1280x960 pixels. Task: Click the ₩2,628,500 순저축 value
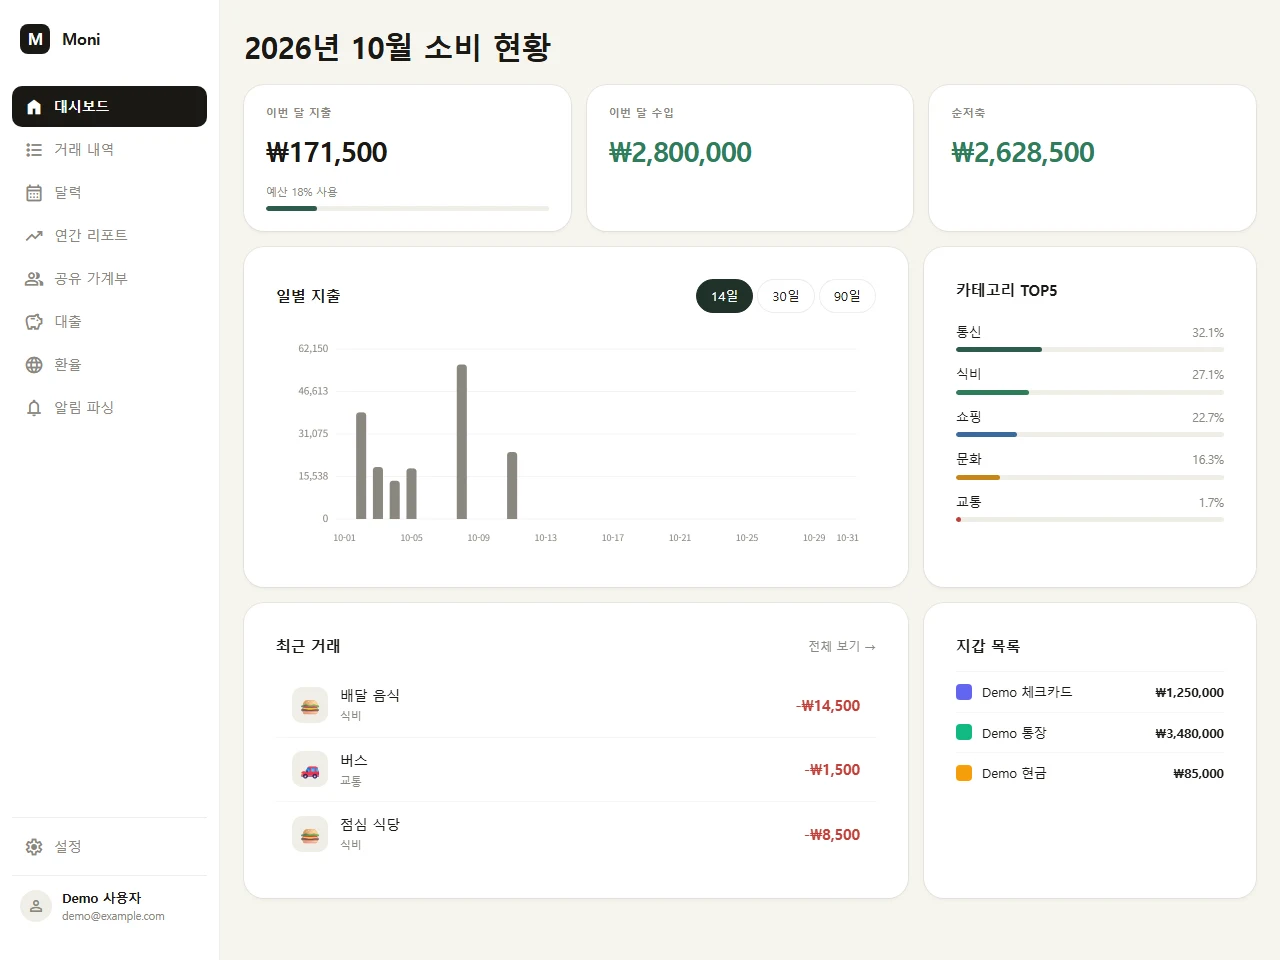click(x=1023, y=153)
